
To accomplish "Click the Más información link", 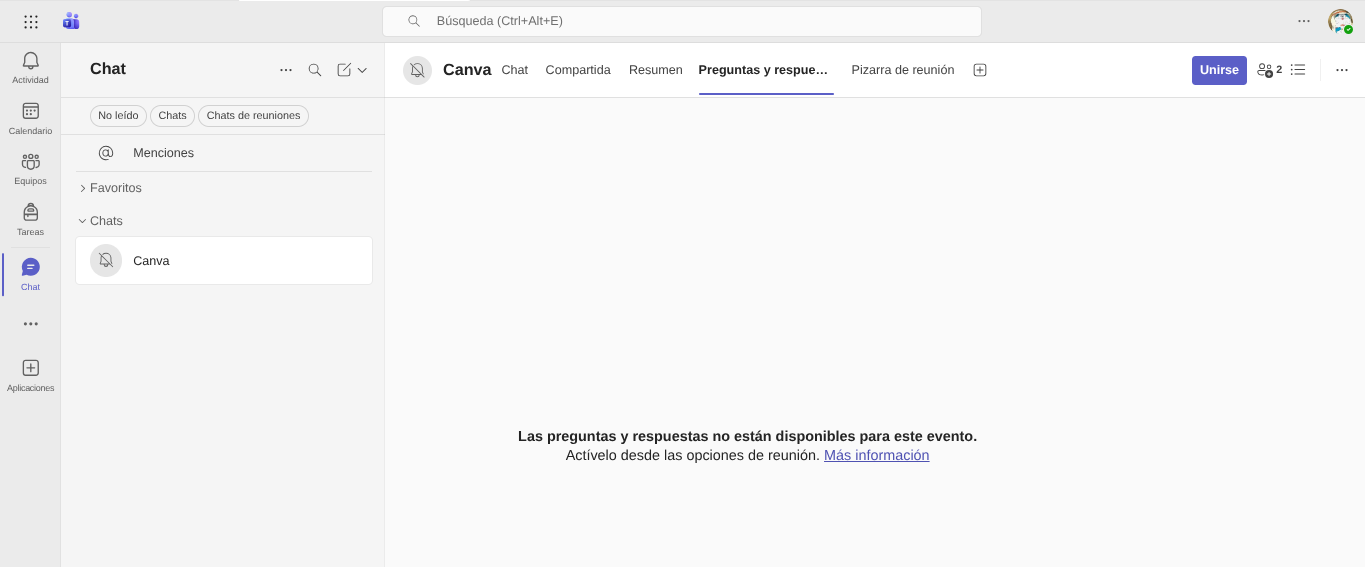I will (876, 455).
